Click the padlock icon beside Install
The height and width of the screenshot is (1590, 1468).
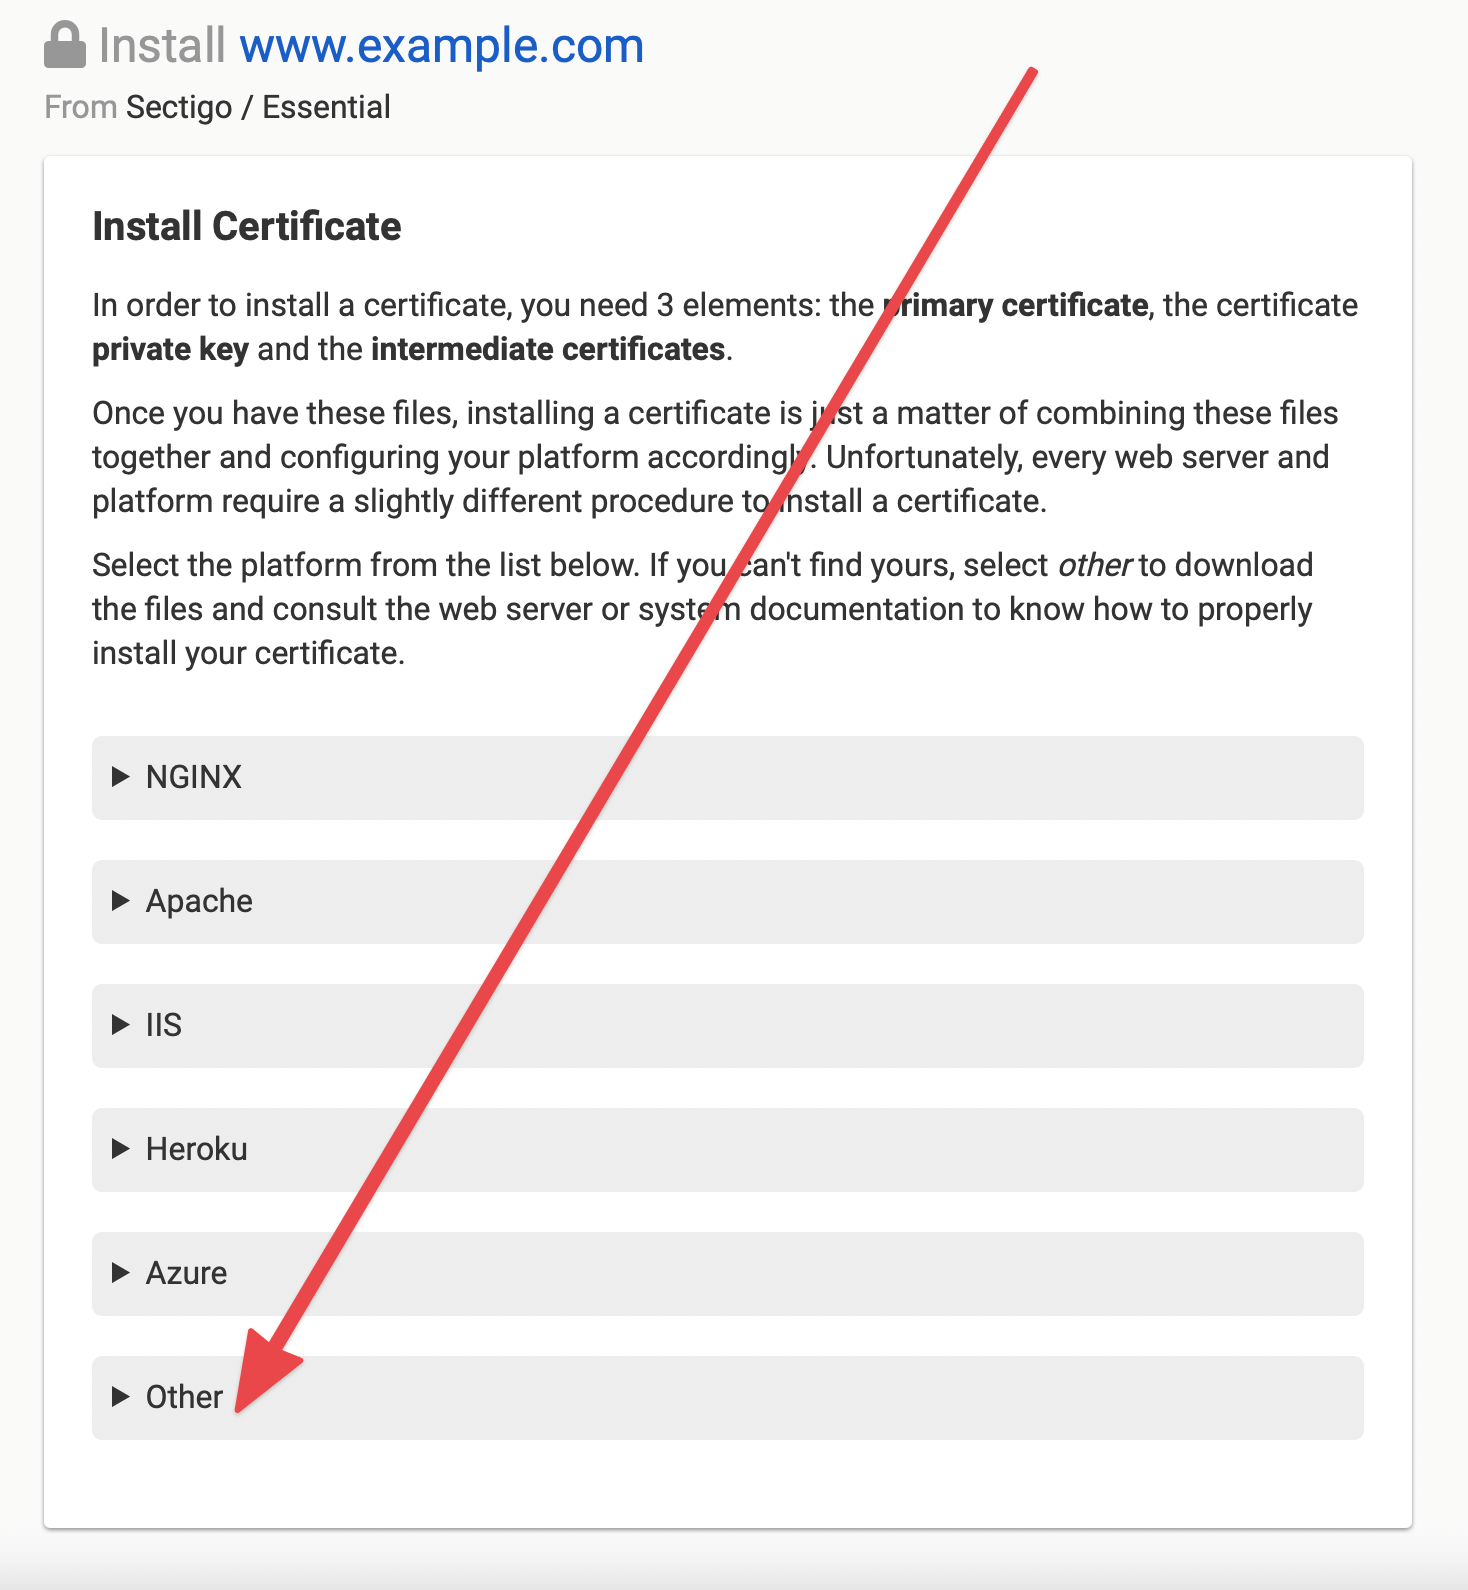pos(65,46)
